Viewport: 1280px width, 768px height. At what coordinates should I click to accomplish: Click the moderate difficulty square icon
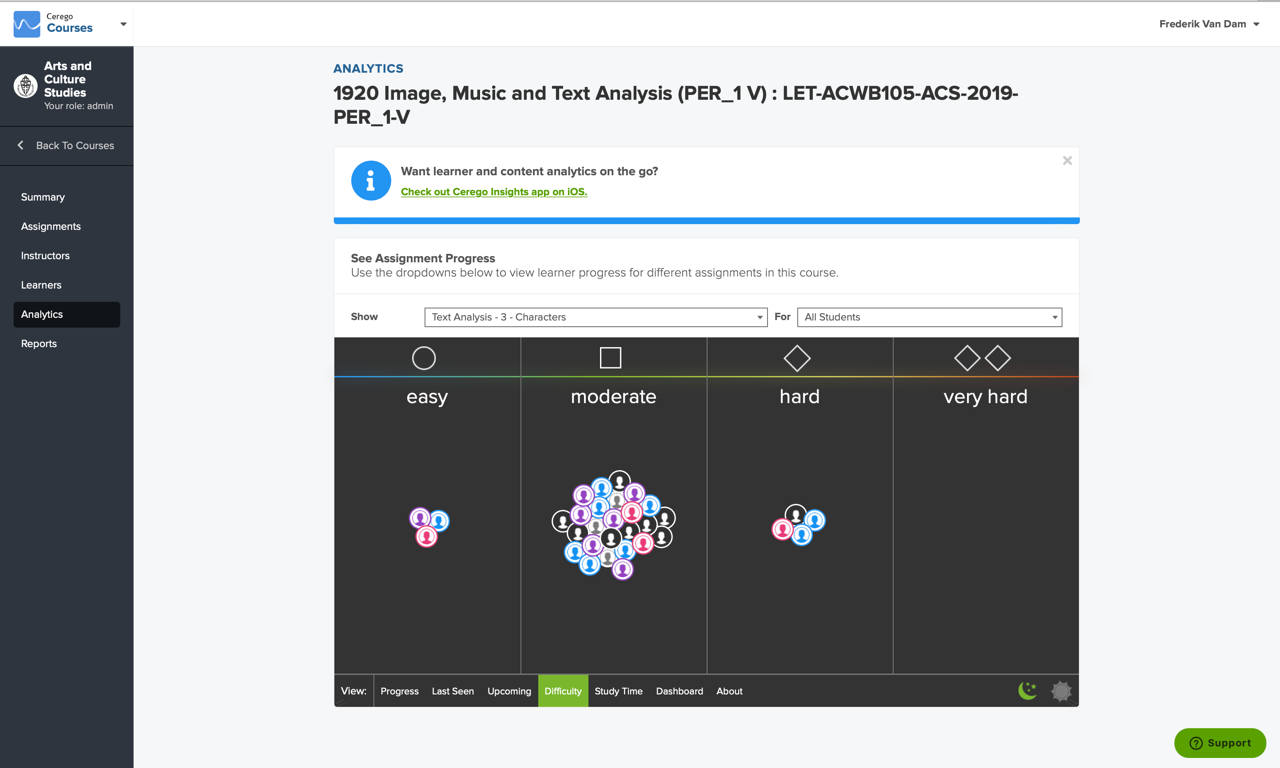tap(610, 358)
